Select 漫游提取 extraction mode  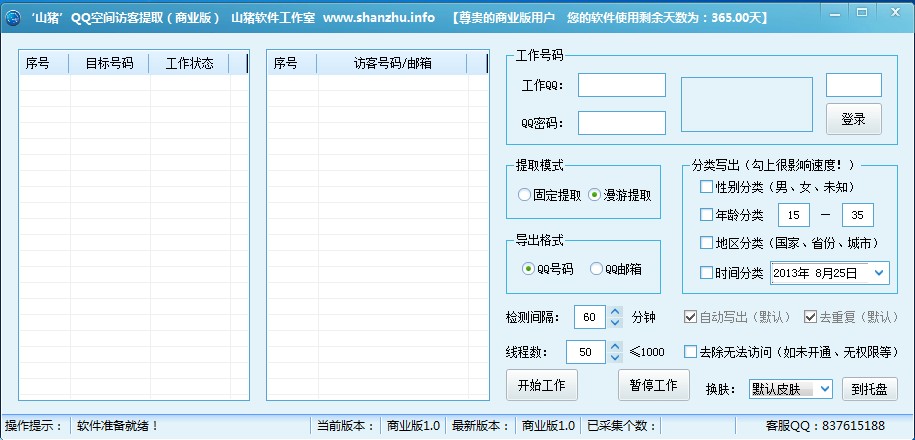pyautogui.click(x=619, y=195)
